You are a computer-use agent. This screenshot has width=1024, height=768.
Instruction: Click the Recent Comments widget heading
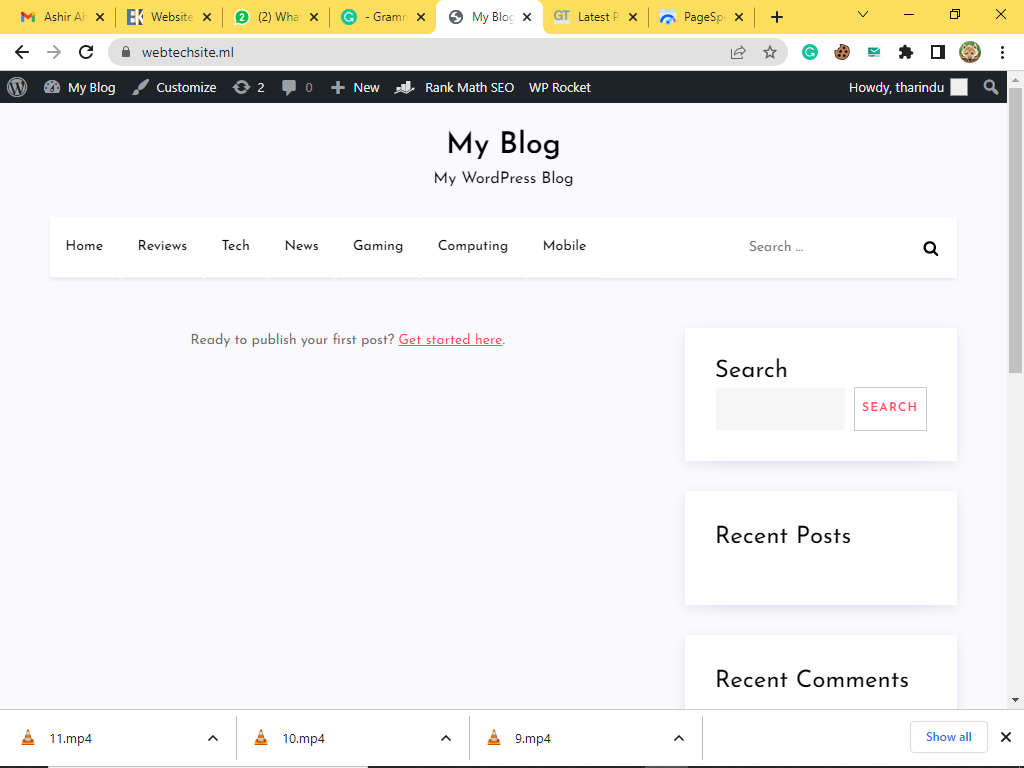click(812, 679)
